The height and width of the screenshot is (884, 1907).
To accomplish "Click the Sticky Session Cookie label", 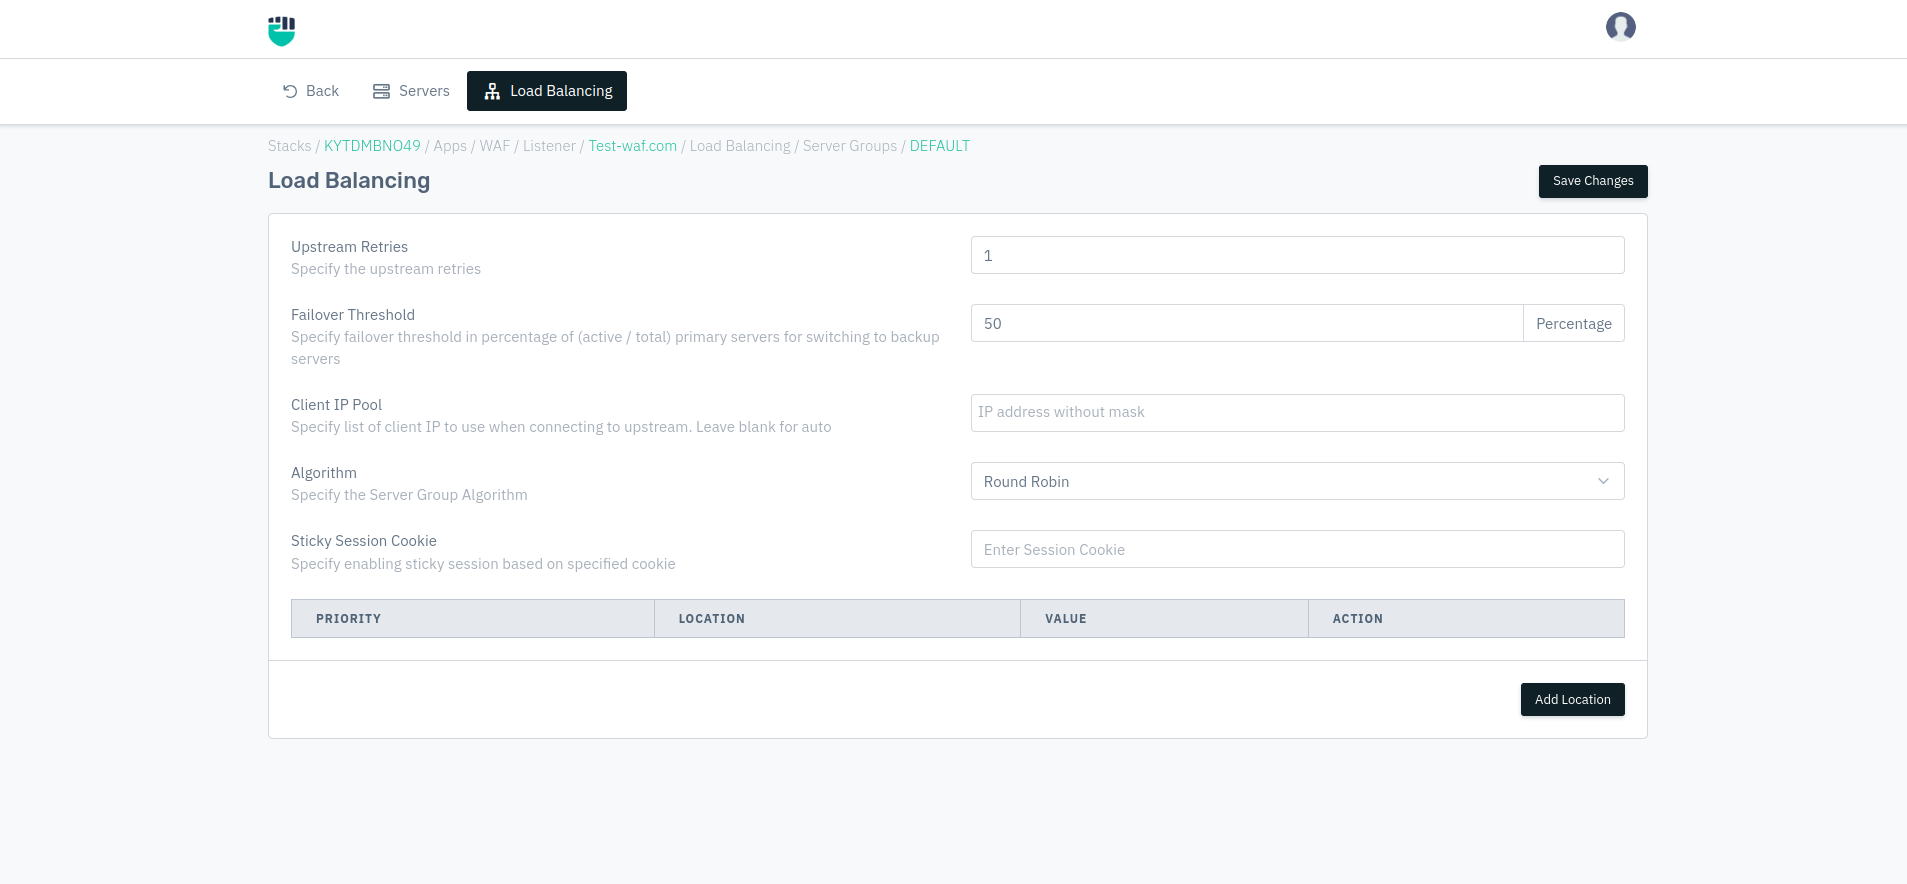I will 364,541.
